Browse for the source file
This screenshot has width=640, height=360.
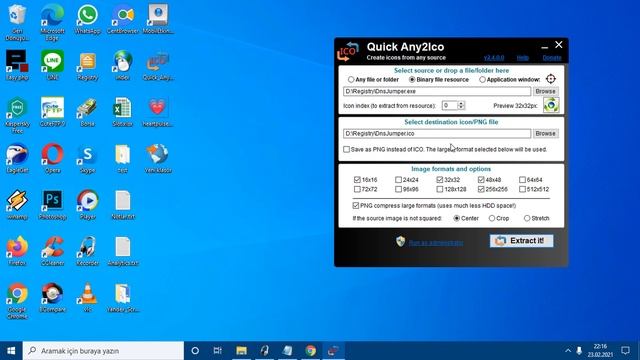point(545,91)
